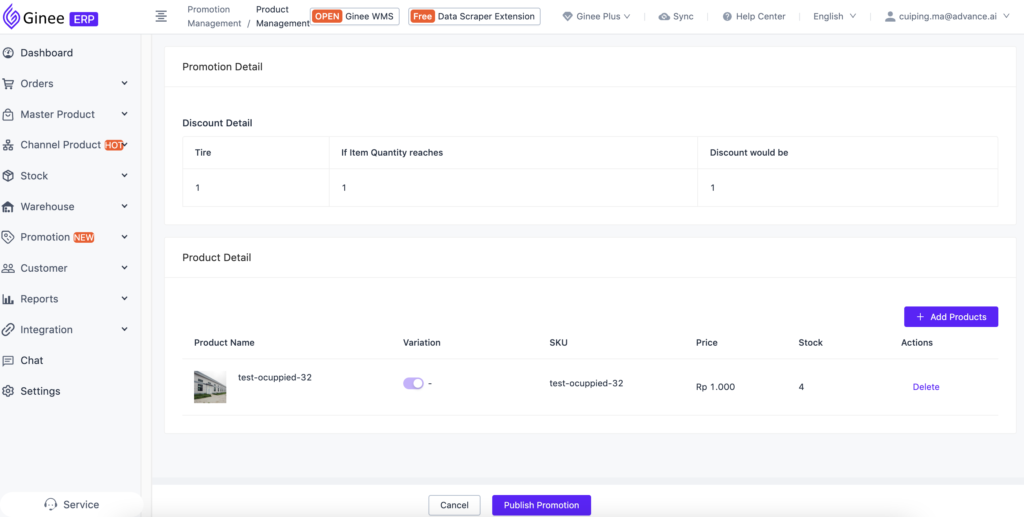Click the 'Discount would be' header
1024x517 pixels.
click(x=749, y=153)
